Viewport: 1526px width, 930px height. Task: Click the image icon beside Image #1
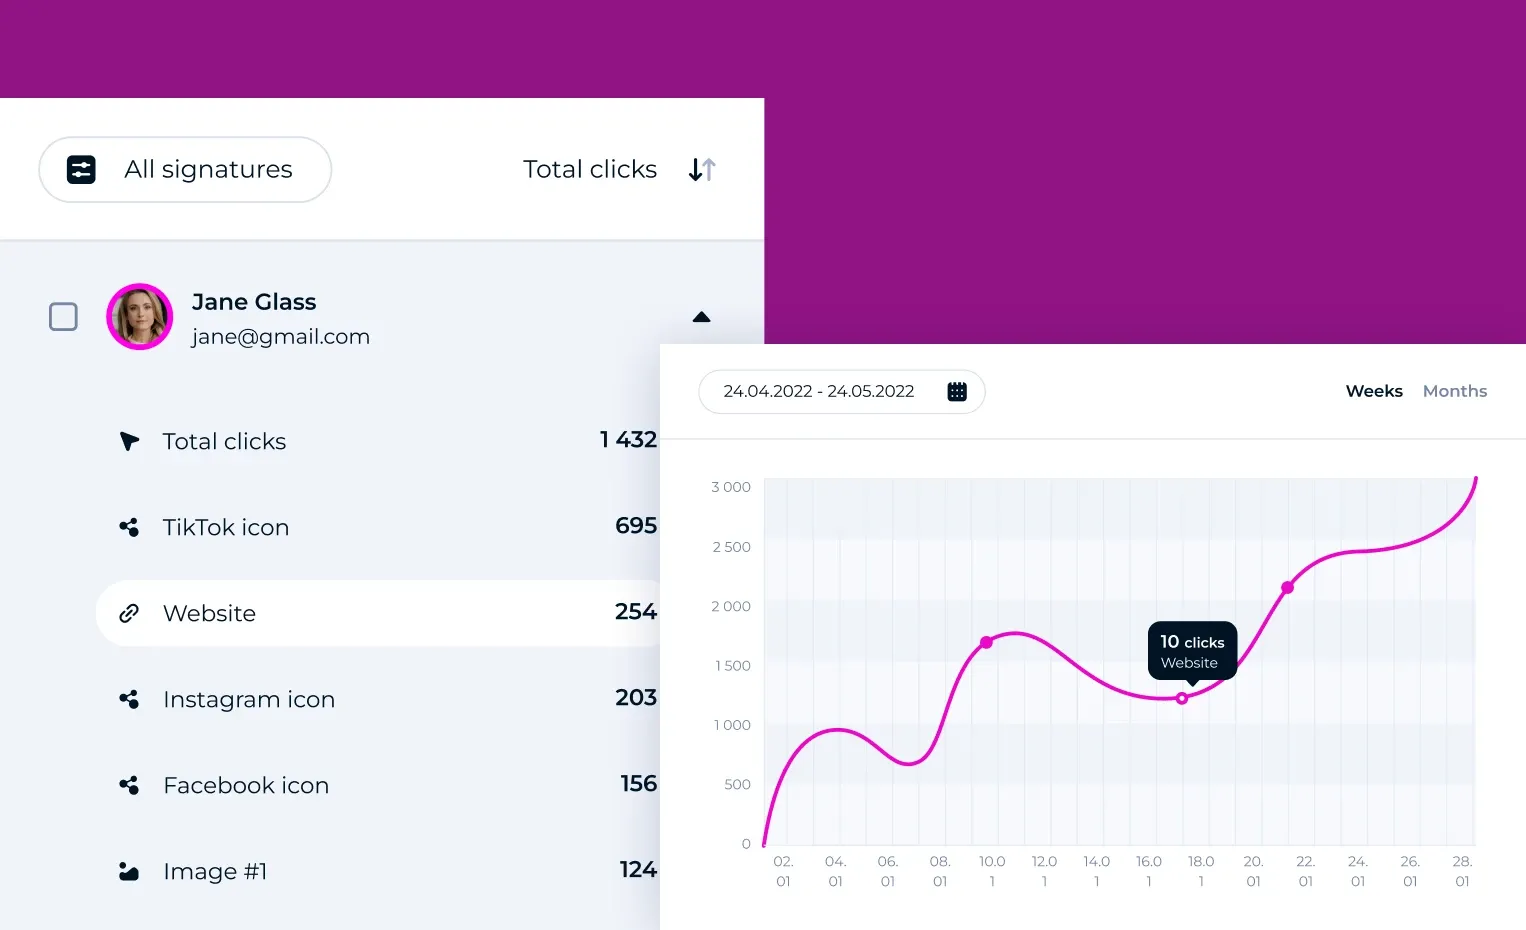click(x=129, y=871)
